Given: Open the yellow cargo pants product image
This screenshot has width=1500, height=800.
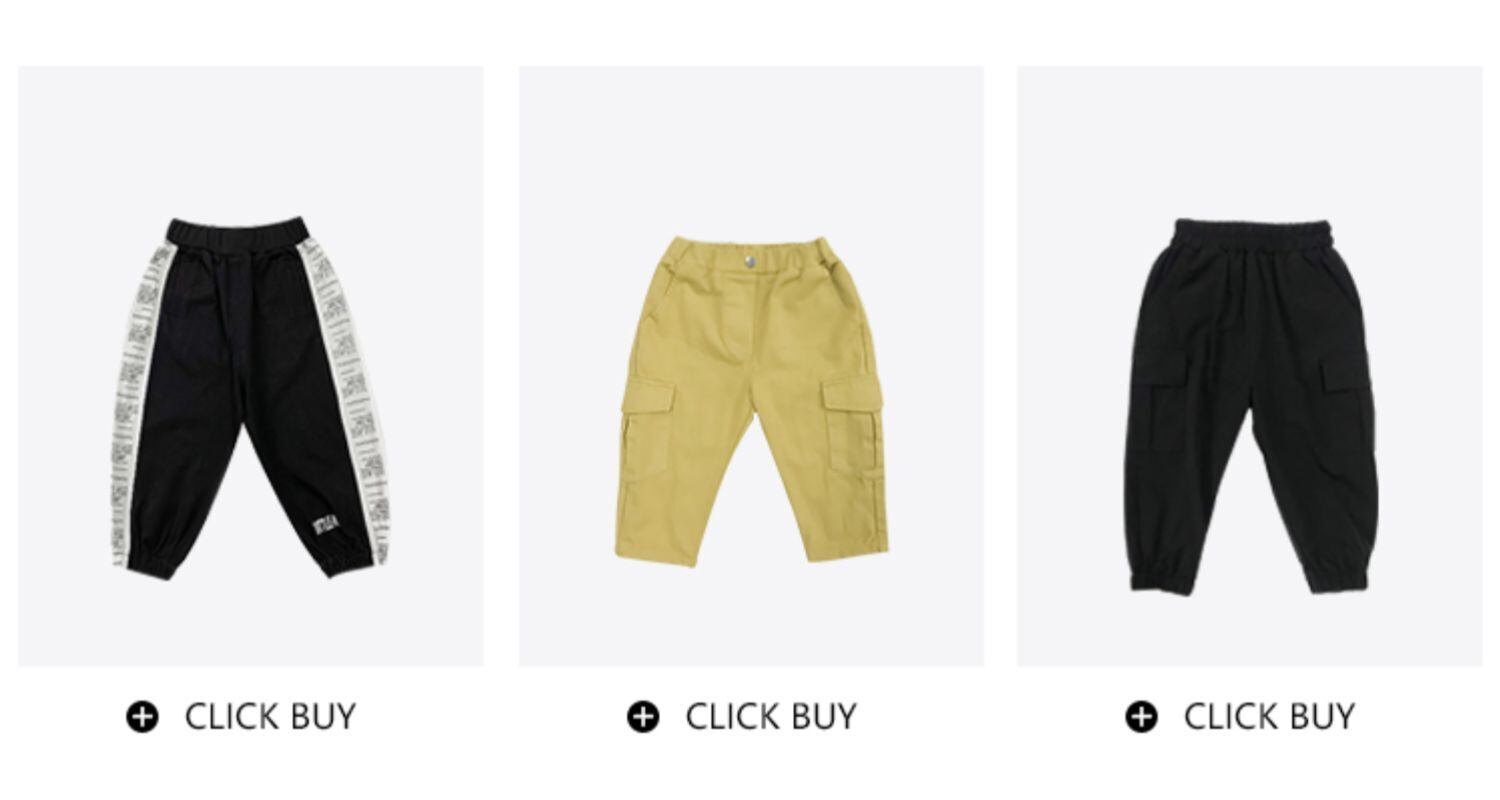Looking at the screenshot, I should pyautogui.click(x=751, y=366).
